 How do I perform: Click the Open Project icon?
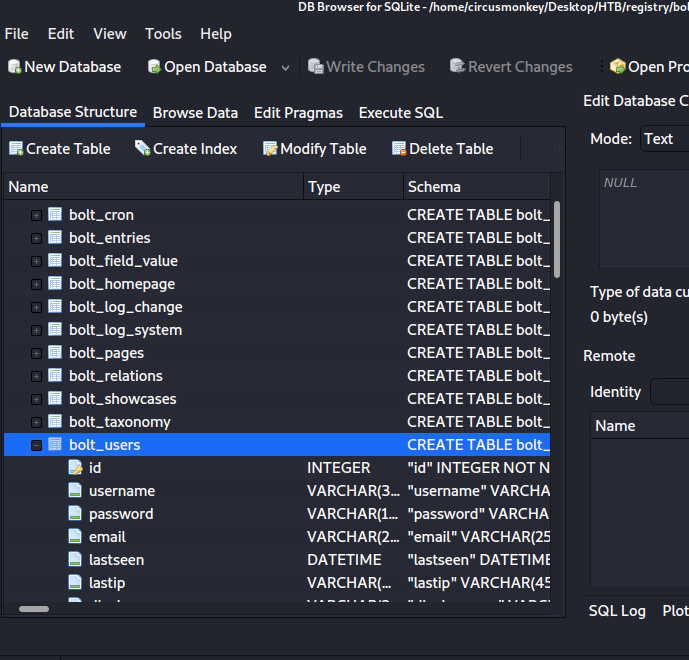coord(618,66)
